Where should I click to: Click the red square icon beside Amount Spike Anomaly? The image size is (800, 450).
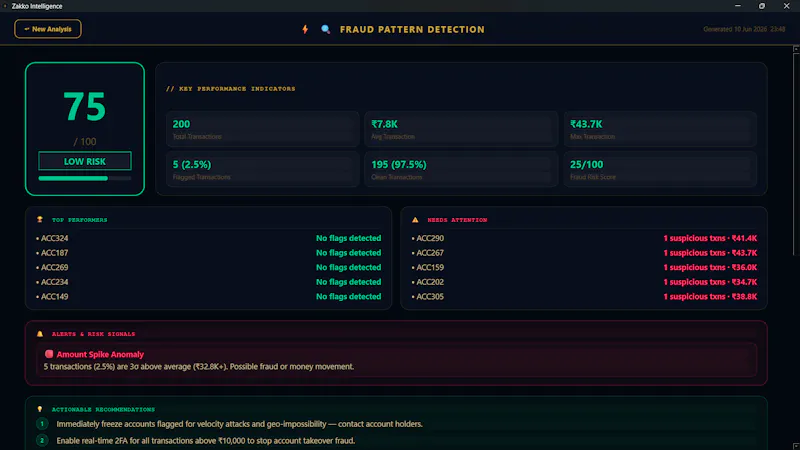[x=49, y=354]
